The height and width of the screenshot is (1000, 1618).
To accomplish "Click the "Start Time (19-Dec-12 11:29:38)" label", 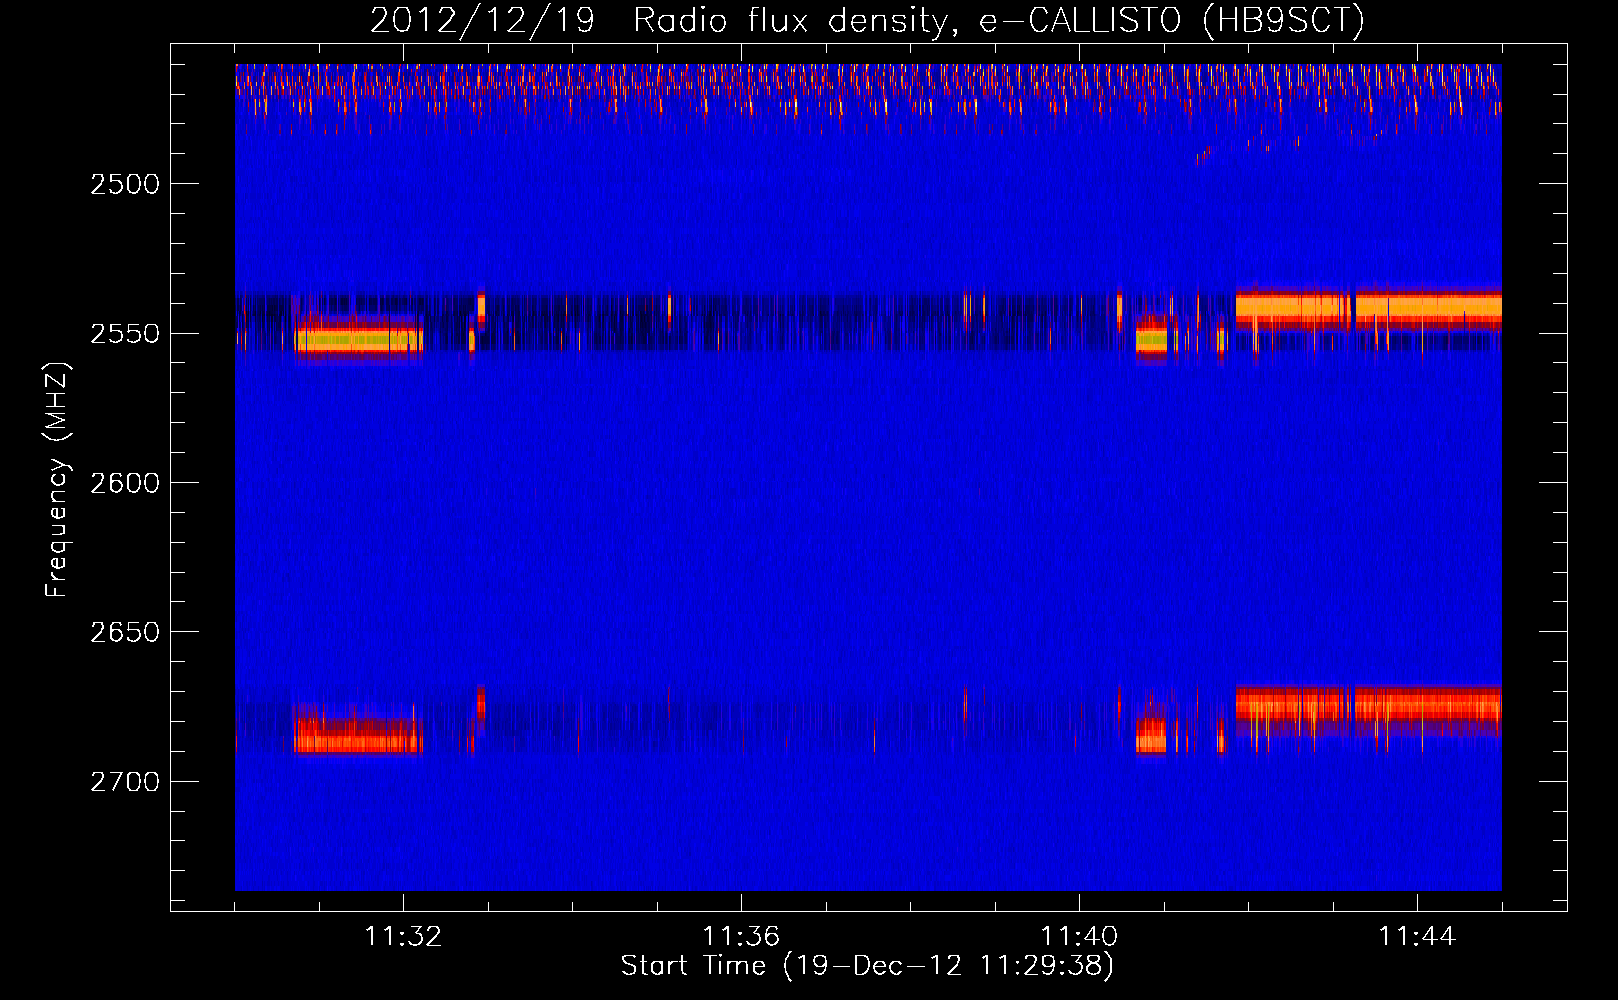I will 867,966.
